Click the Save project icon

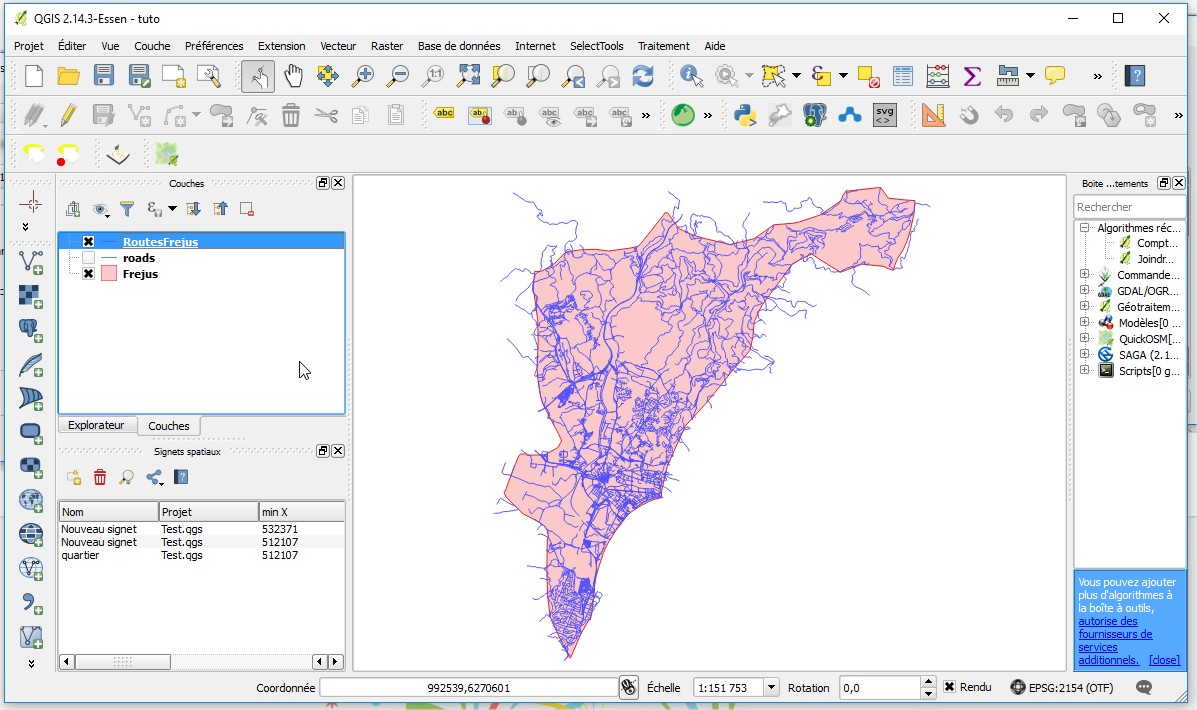tap(103, 76)
